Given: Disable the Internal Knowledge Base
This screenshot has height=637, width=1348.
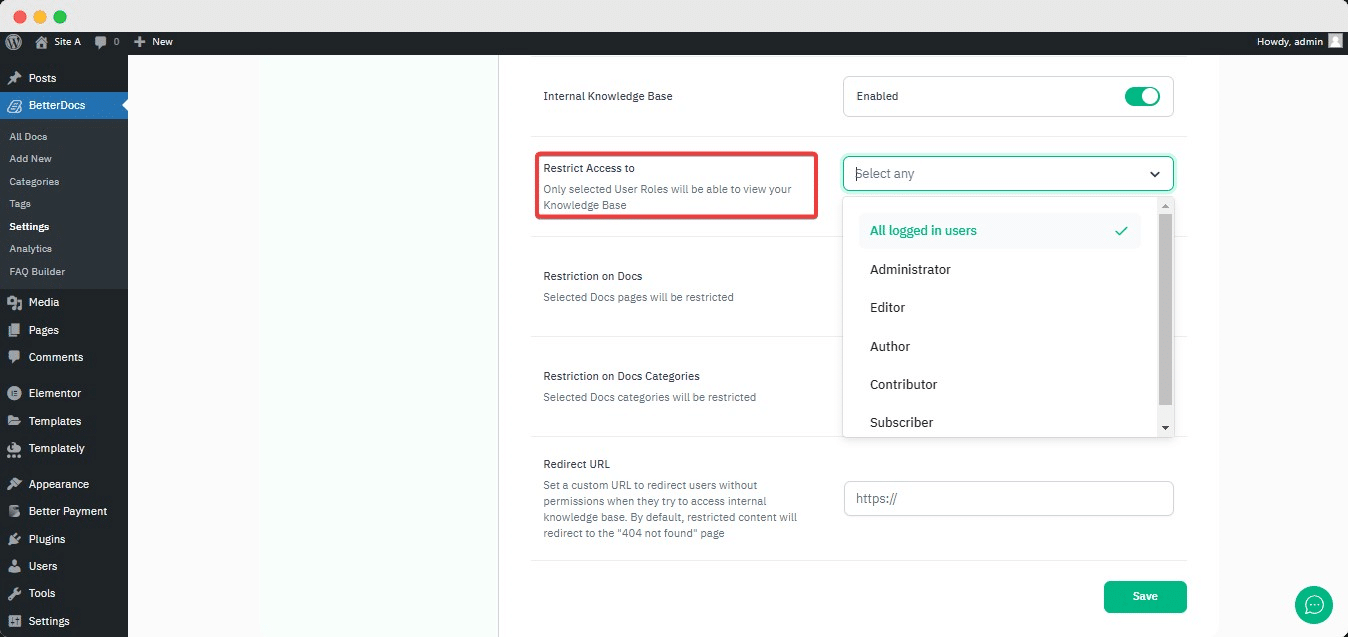Looking at the screenshot, I should tap(1142, 96).
